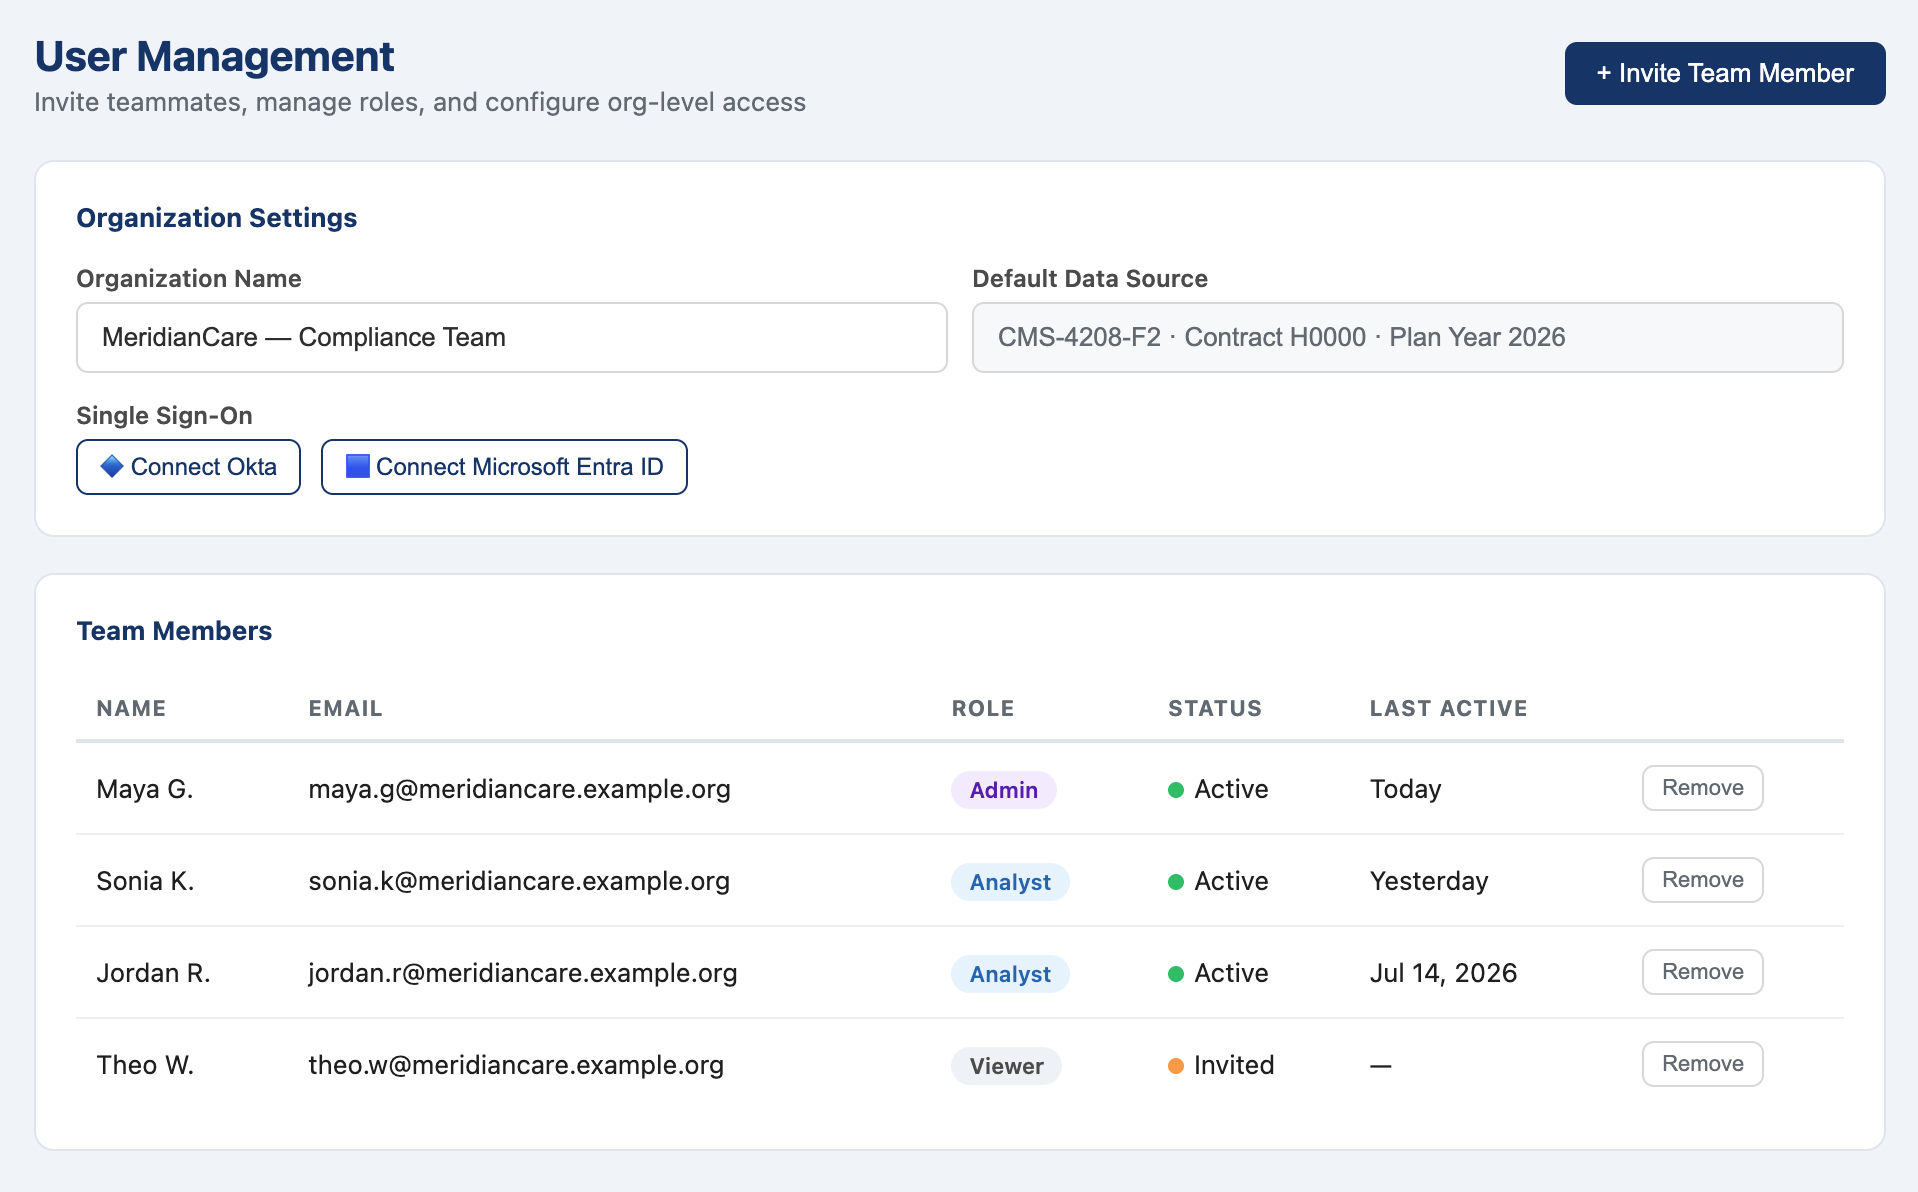Click the Invited status text

(x=1234, y=1065)
